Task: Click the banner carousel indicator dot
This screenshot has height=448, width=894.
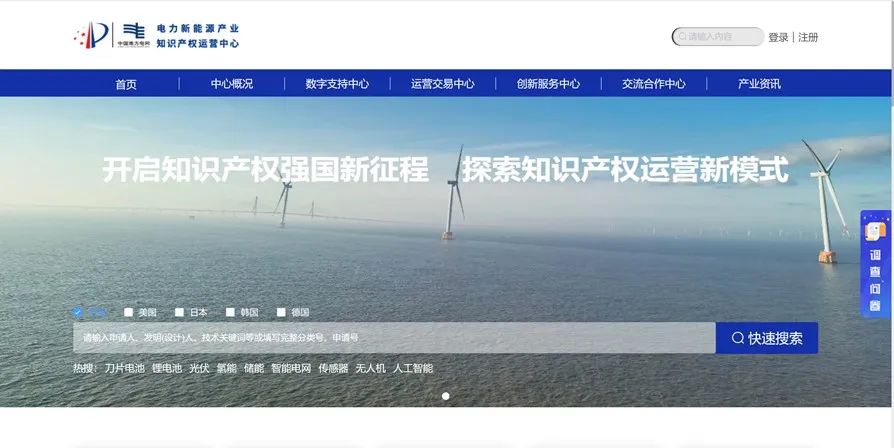Action: (x=446, y=396)
